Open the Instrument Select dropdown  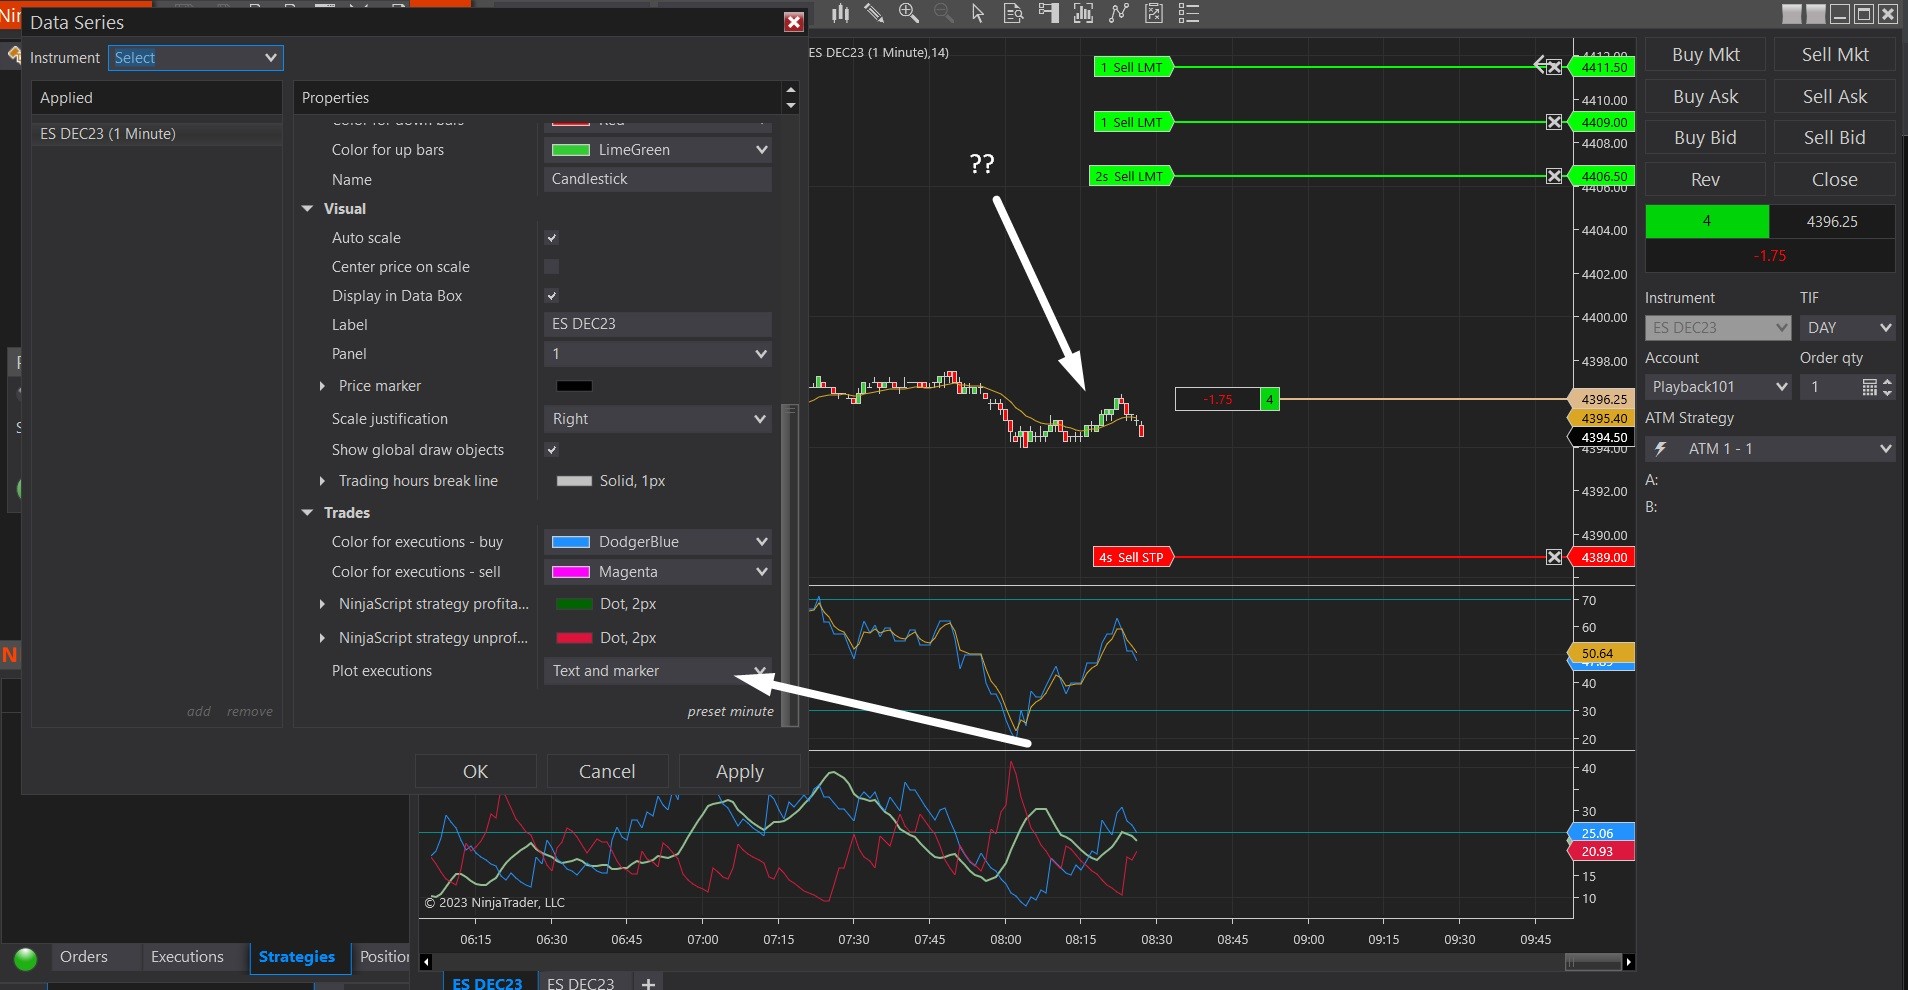pyautogui.click(x=196, y=58)
